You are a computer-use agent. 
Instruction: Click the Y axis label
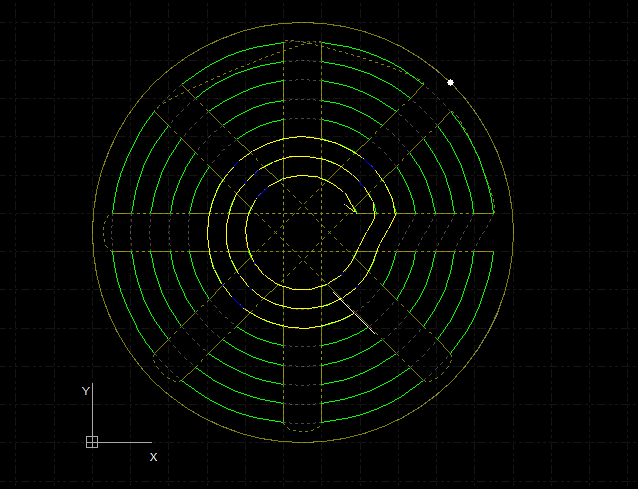(x=85, y=391)
